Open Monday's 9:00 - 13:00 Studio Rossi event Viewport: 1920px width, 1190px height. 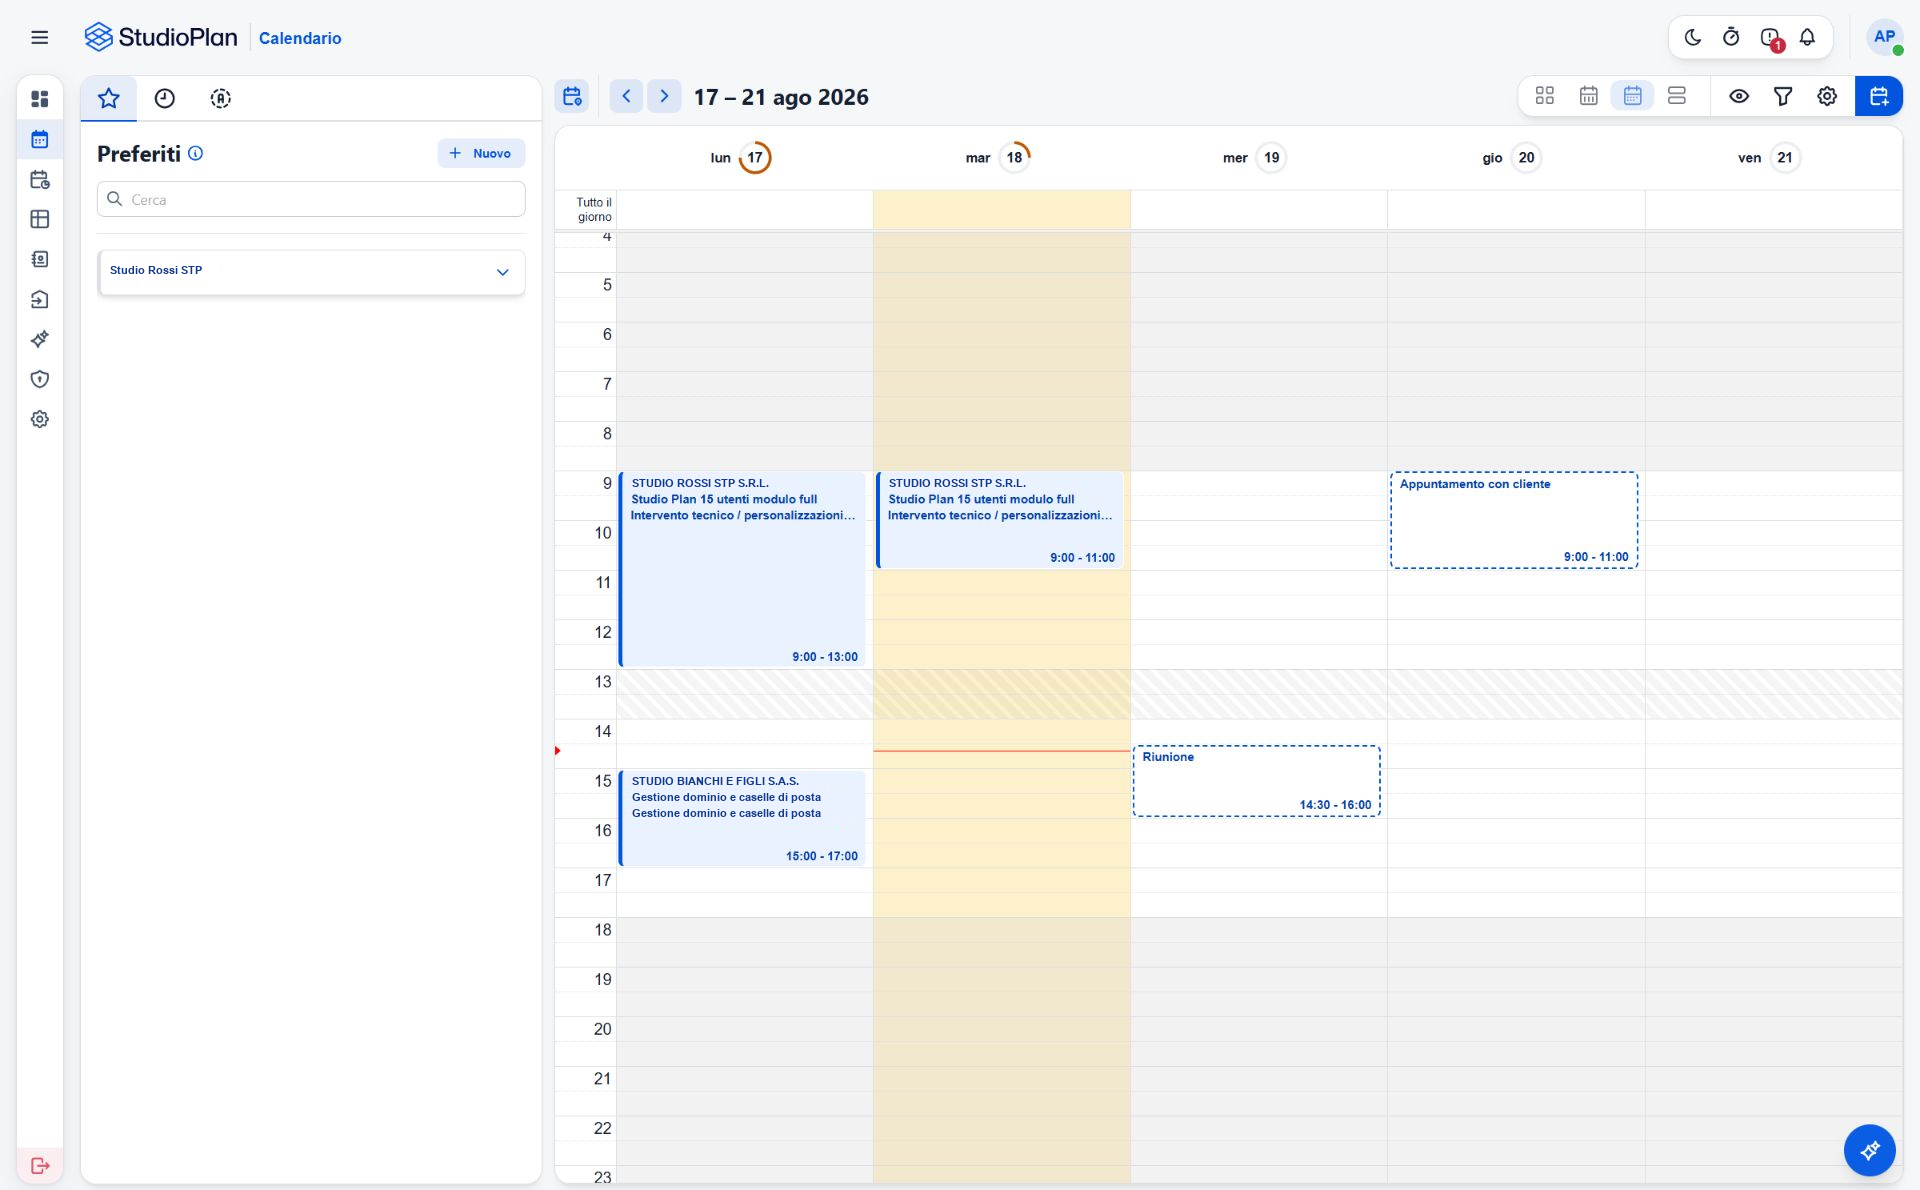point(742,569)
